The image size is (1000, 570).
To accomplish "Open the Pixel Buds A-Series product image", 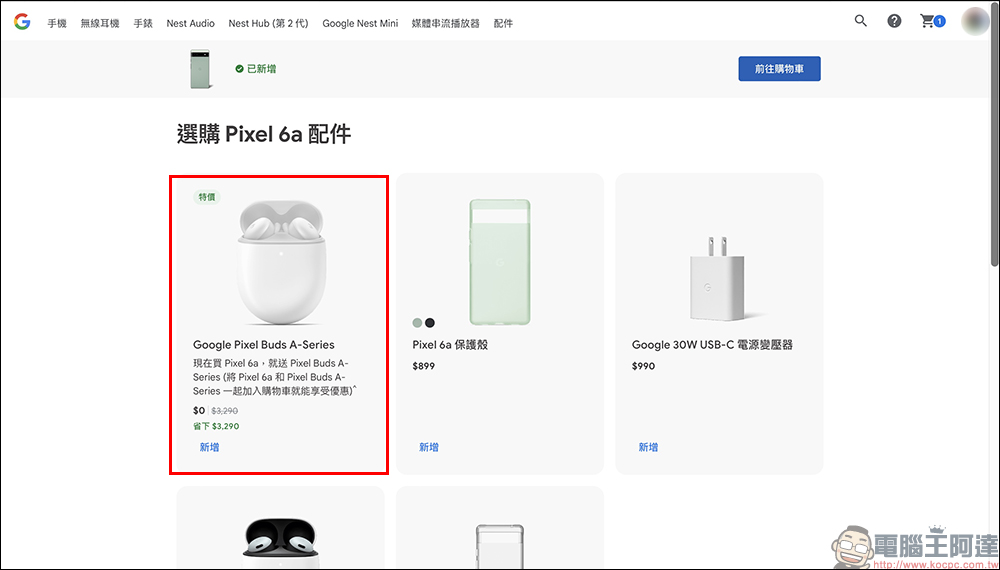I will (x=280, y=262).
